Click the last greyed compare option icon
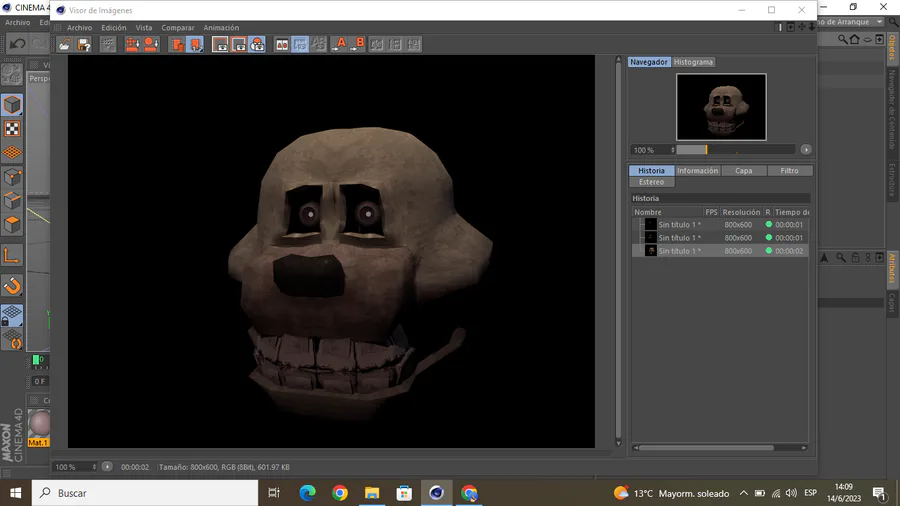 (414, 44)
